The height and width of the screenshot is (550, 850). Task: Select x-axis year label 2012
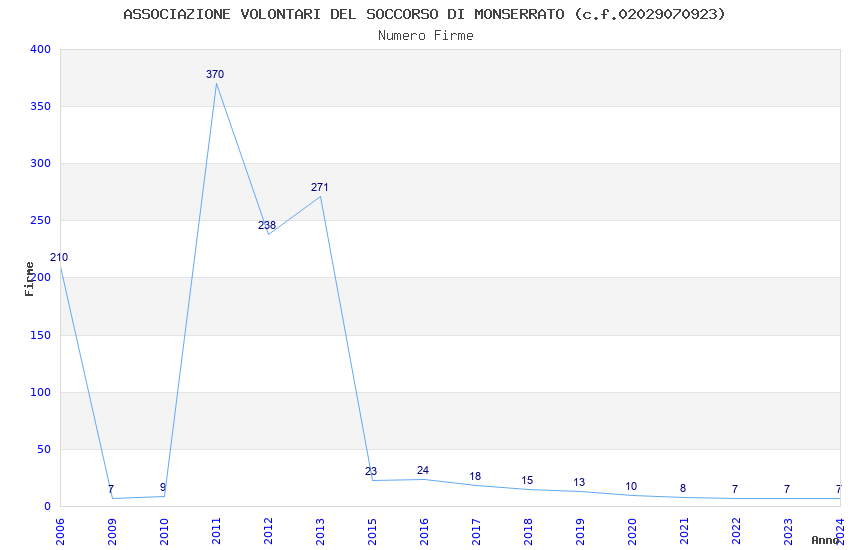click(268, 532)
